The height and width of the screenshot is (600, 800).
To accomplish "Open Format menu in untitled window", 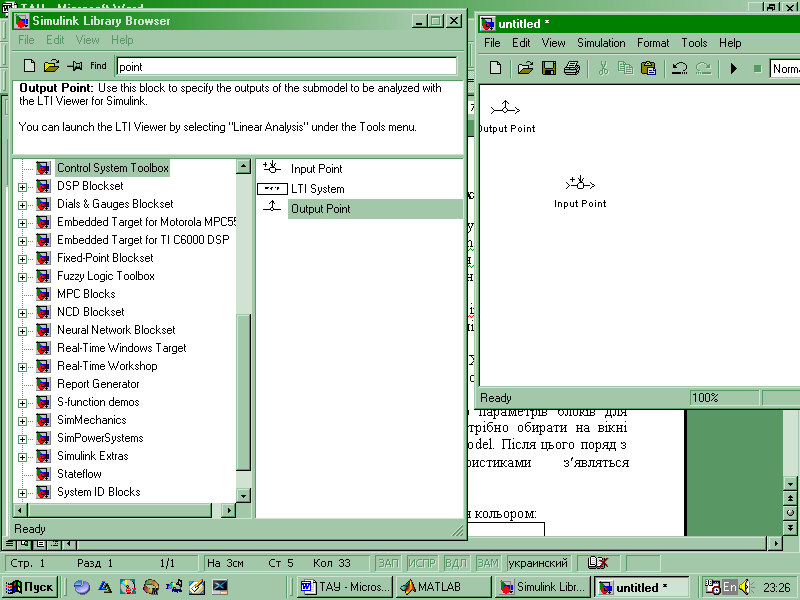I will (653, 43).
